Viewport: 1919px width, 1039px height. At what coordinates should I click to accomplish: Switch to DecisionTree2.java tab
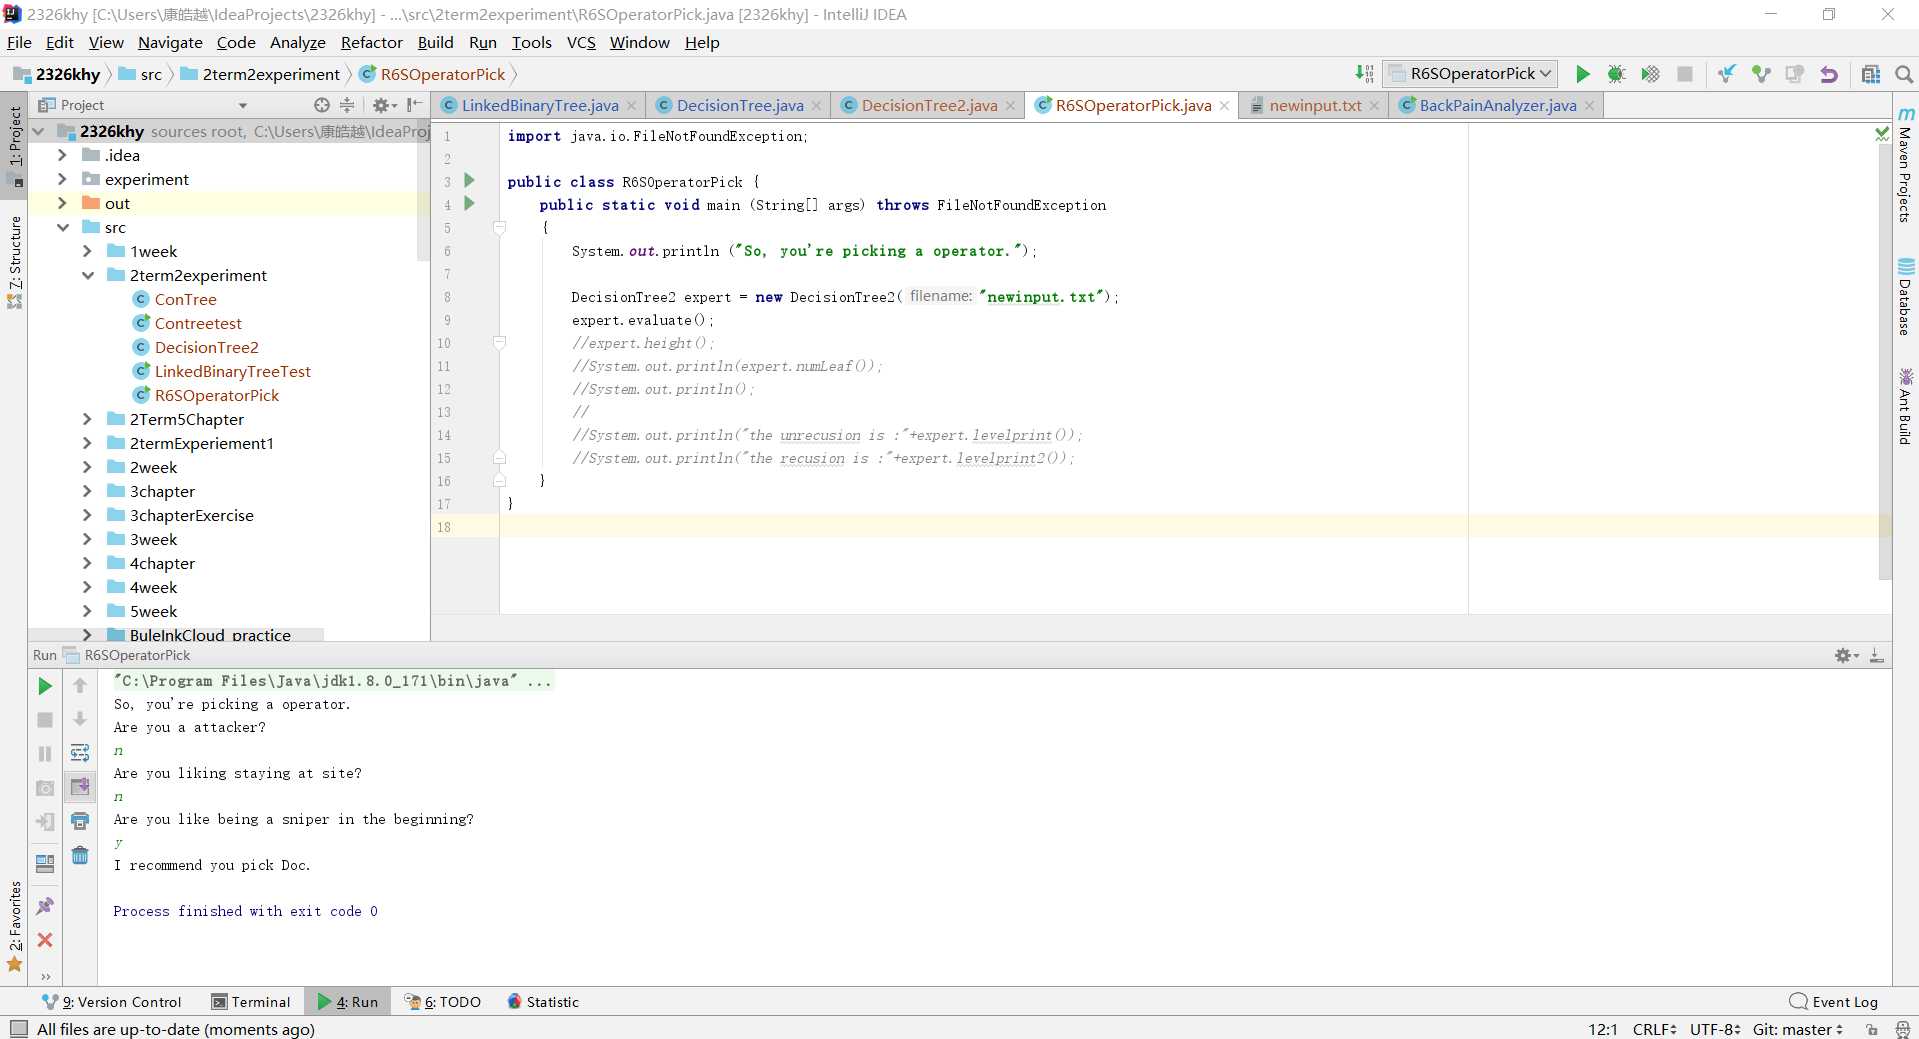[x=929, y=105]
